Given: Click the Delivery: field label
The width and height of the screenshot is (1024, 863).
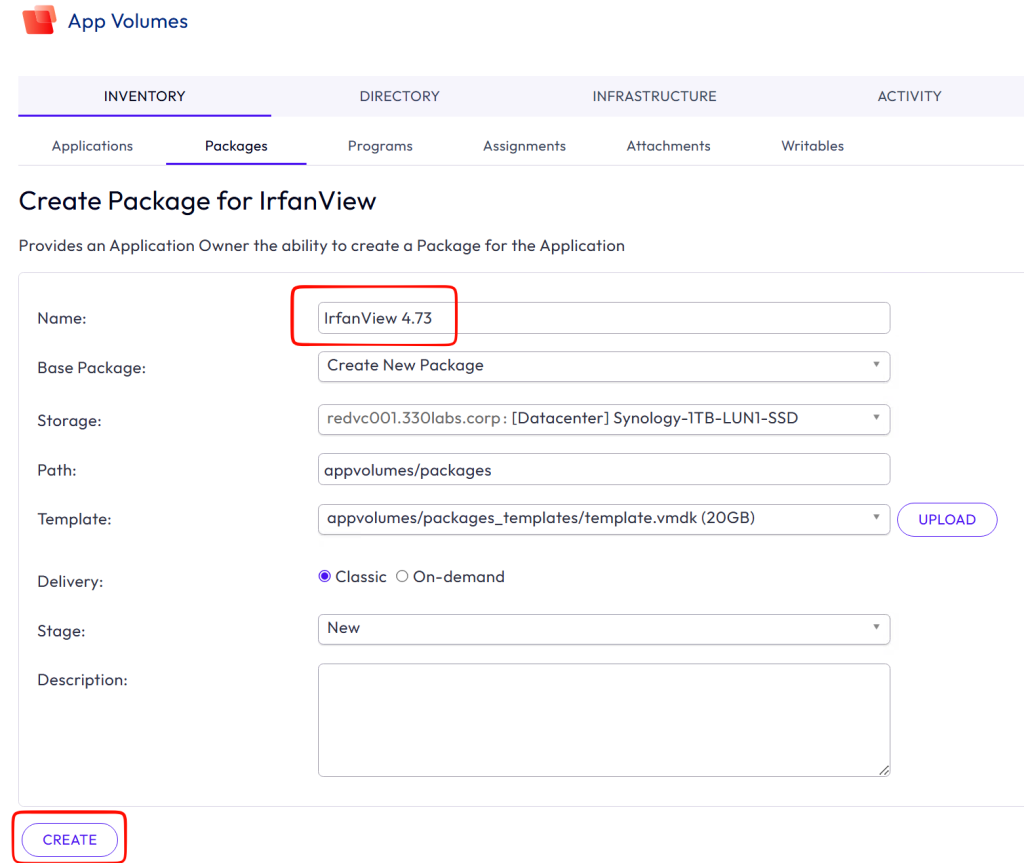Looking at the screenshot, I should click(70, 581).
